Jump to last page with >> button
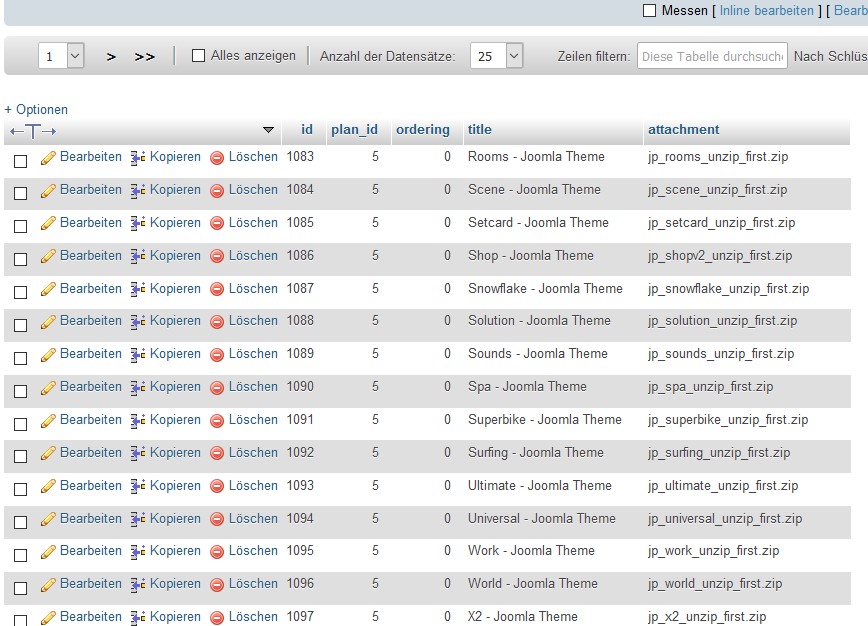The height and width of the screenshot is (626, 868). click(x=144, y=56)
